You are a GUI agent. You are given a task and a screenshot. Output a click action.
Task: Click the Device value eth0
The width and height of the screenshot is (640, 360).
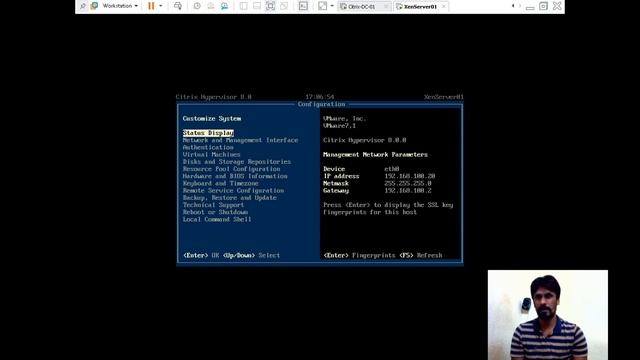391,169
